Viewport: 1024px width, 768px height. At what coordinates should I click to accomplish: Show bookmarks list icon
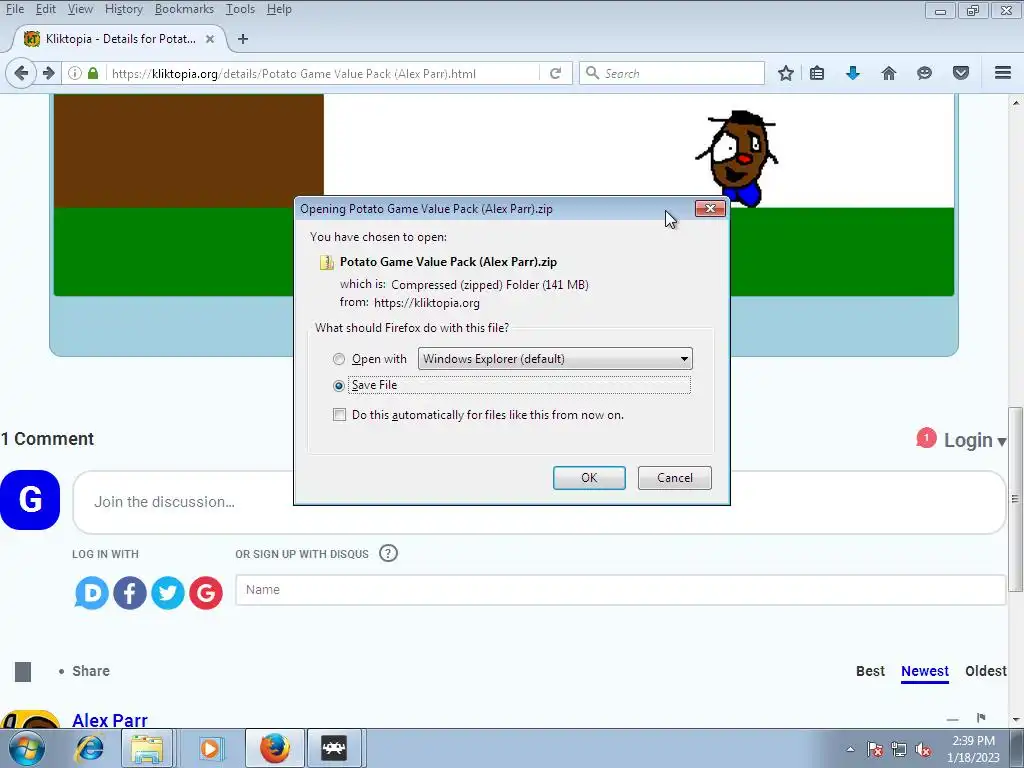[817, 73]
